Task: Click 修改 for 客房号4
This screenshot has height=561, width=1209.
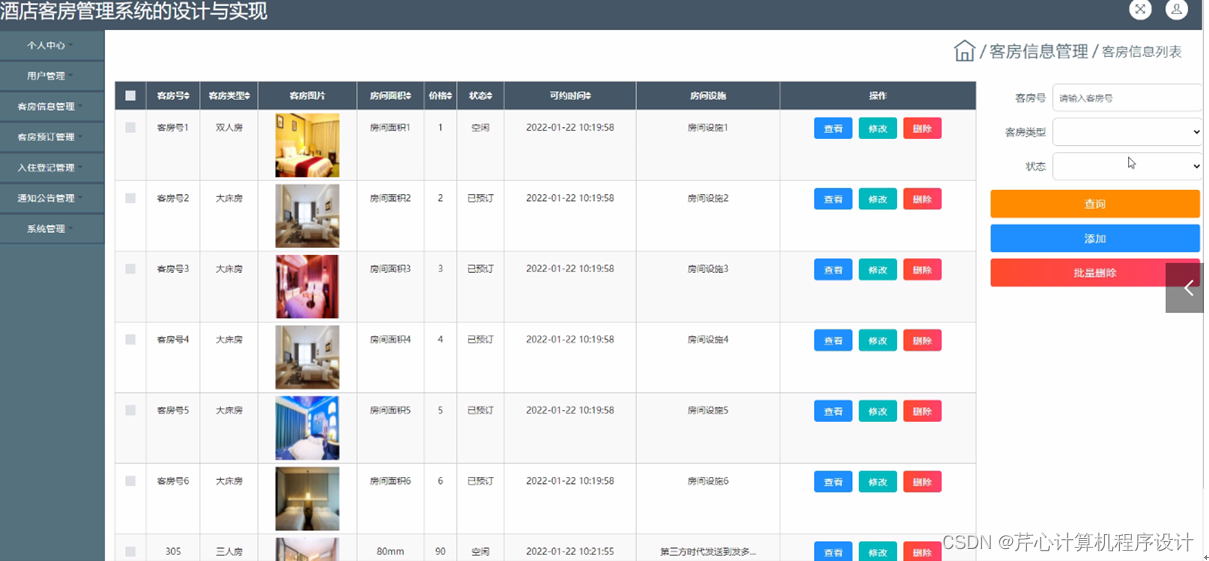Action: point(878,340)
